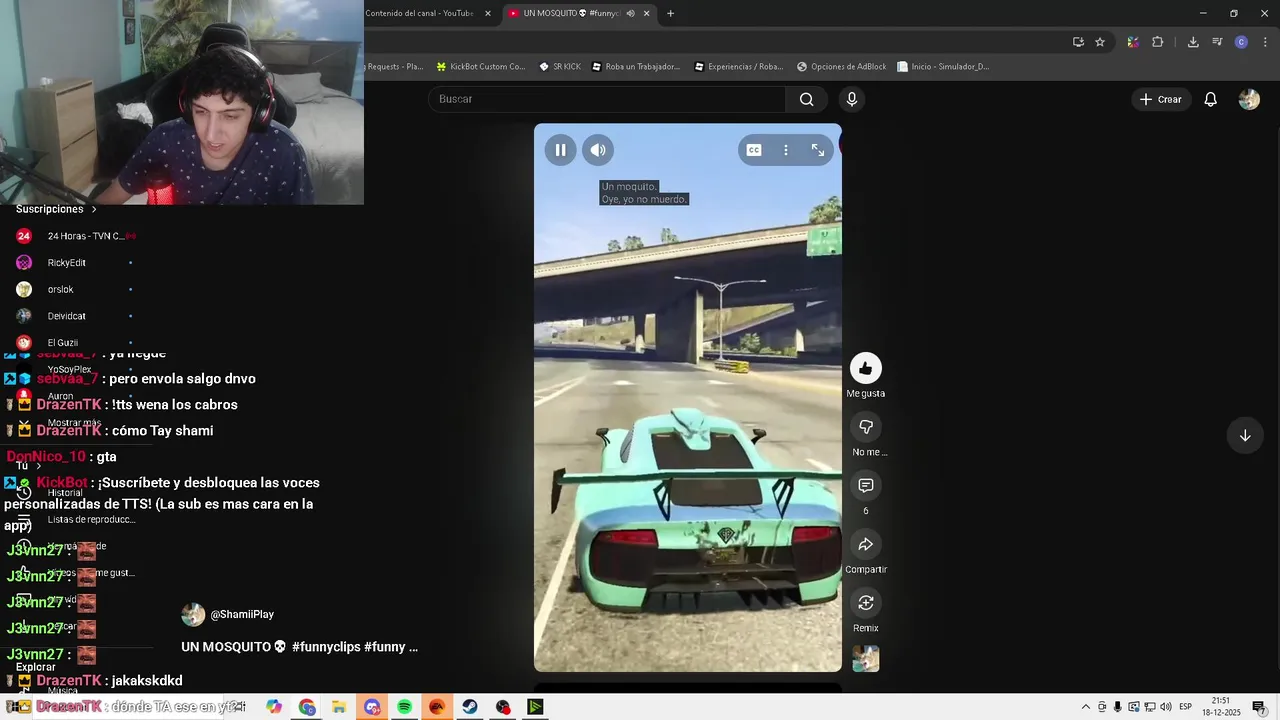Share the Short using Compartir
The height and width of the screenshot is (720, 1280).
click(866, 544)
